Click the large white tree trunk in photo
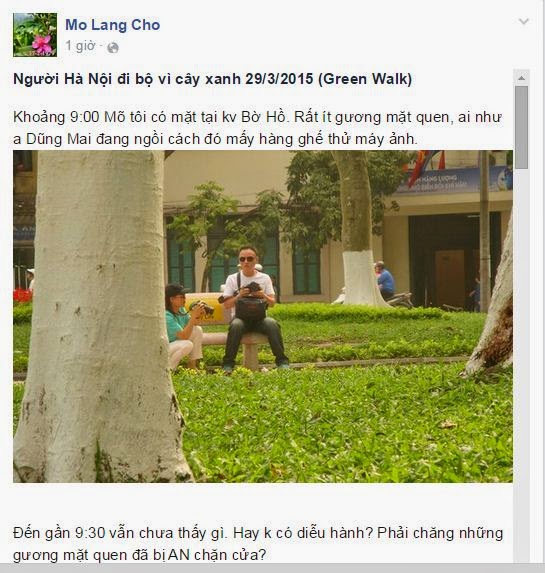Viewport: 545px width, 573px height. [102, 316]
